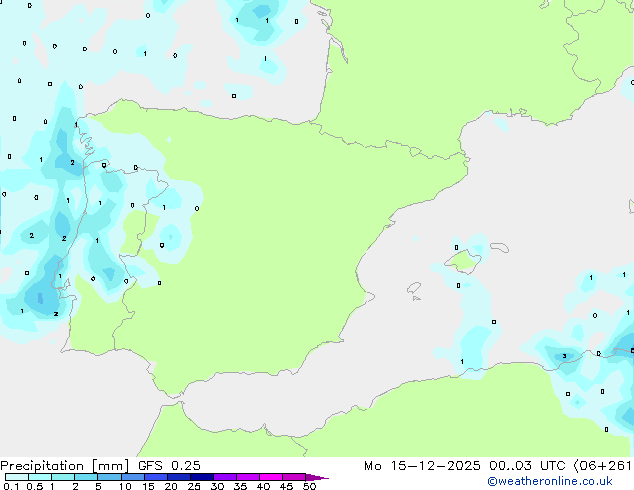Click the legend swatch for 0.1 to 0.5 mm

coord(17,477)
